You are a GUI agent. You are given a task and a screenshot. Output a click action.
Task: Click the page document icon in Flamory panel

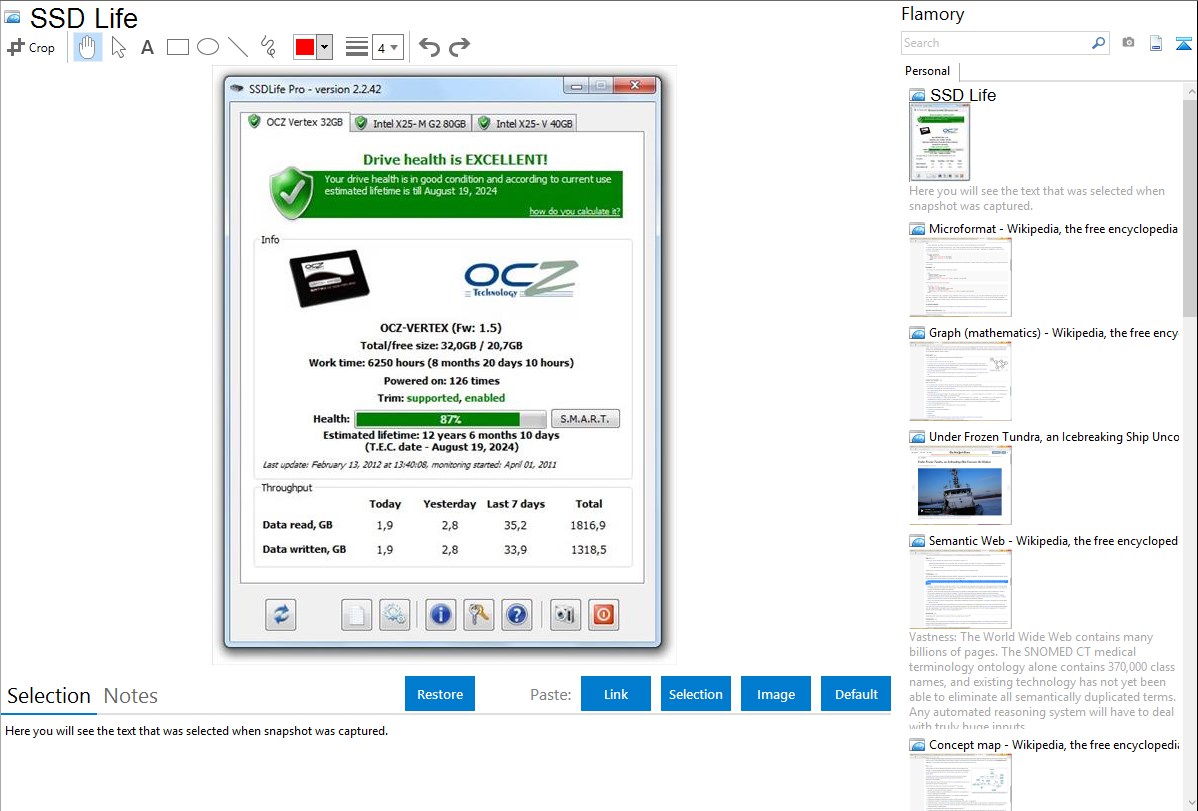(1156, 43)
